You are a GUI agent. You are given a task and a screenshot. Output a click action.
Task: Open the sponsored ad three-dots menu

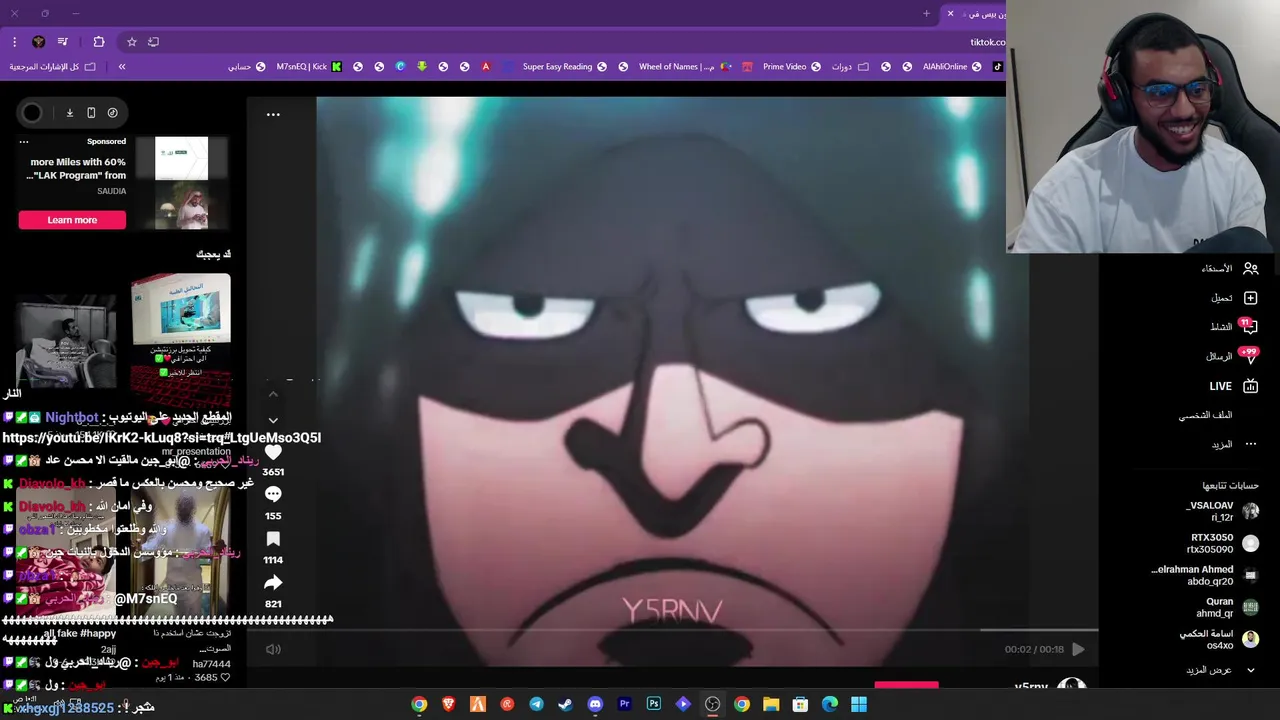tap(24, 142)
